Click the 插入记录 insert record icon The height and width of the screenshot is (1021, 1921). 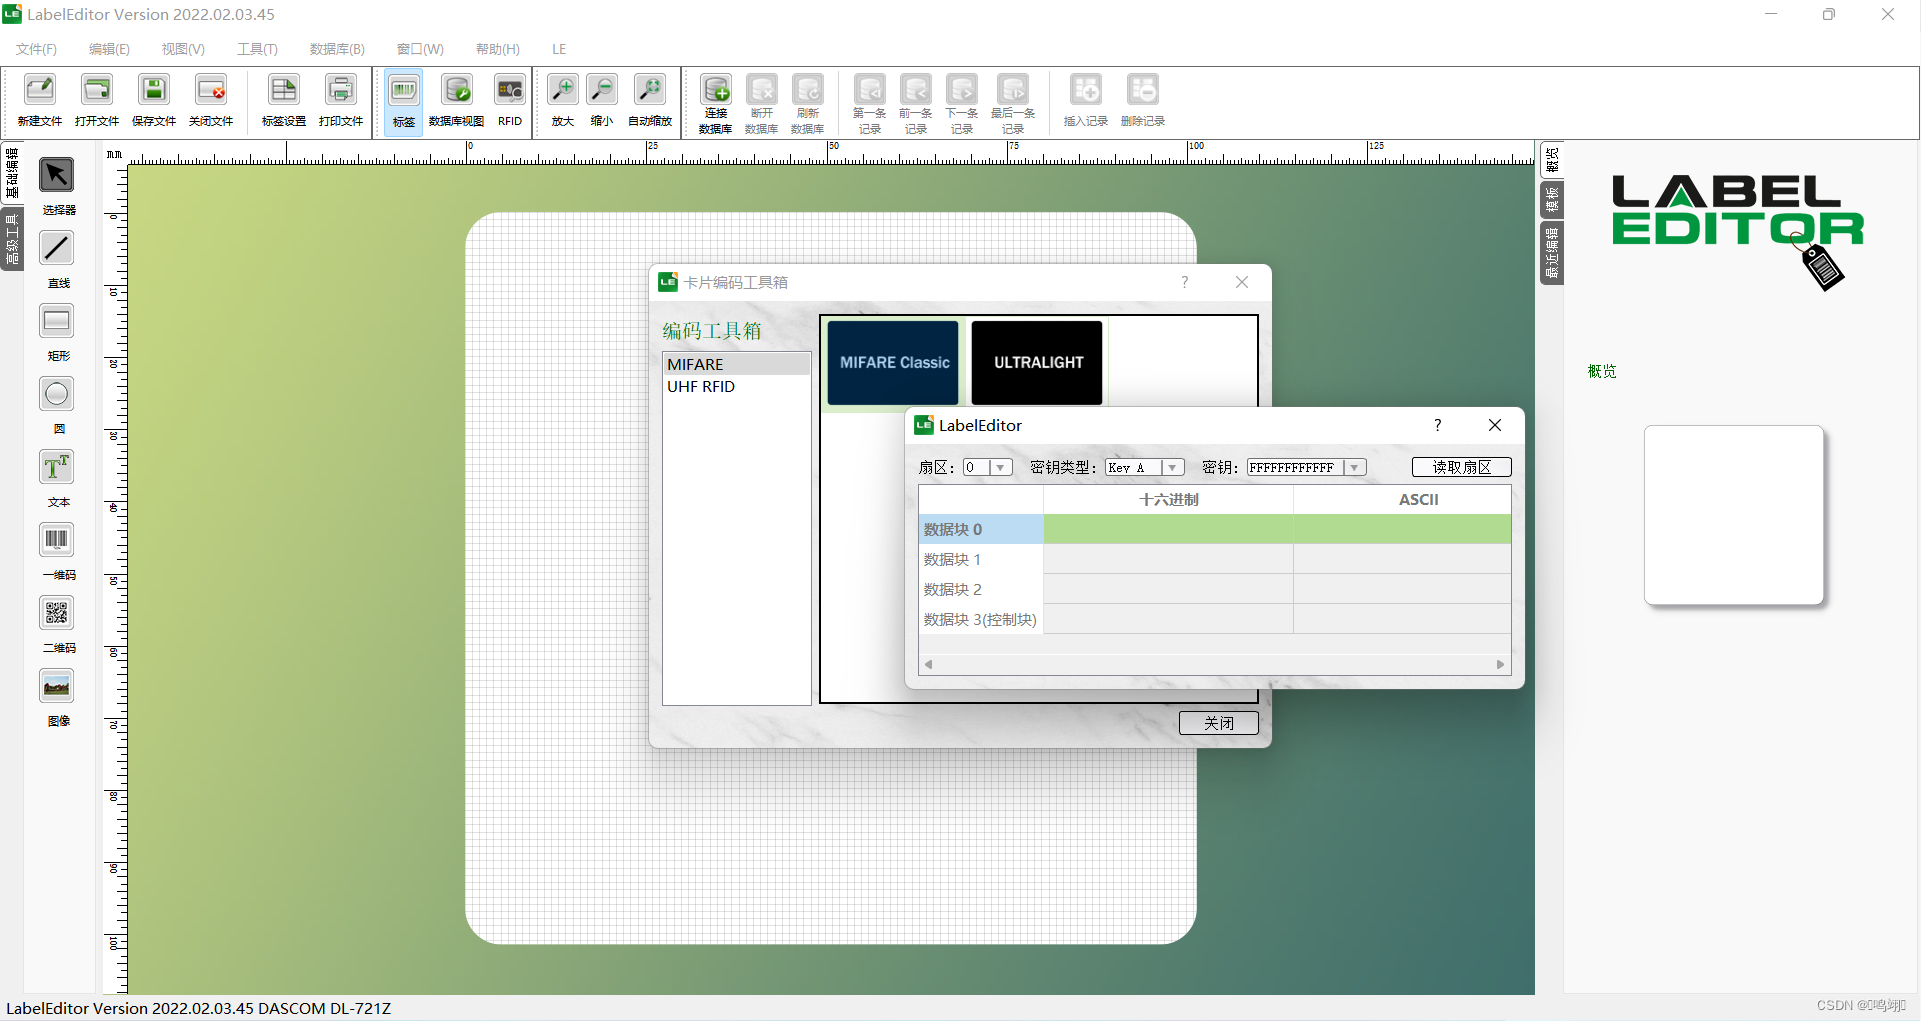tap(1086, 90)
